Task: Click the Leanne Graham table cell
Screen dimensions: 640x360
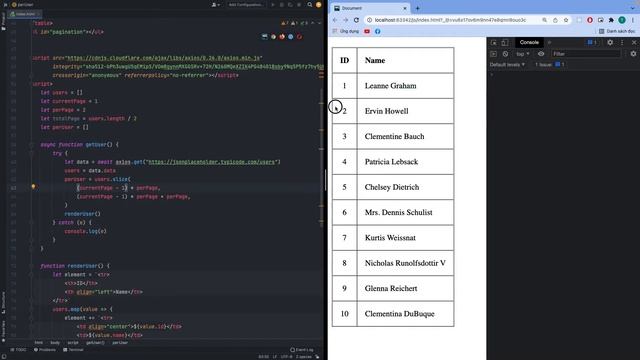Action: 405,86
